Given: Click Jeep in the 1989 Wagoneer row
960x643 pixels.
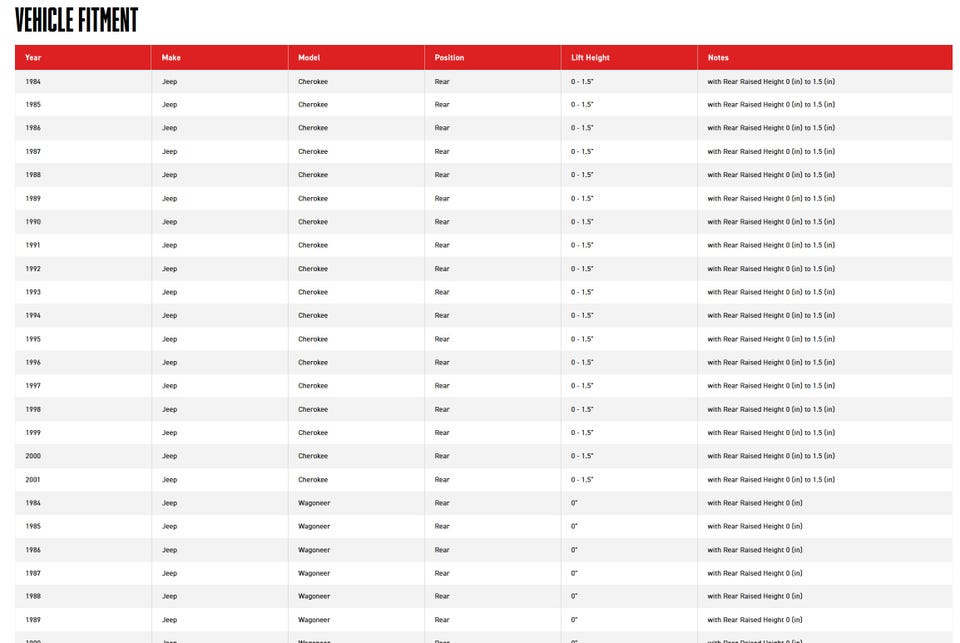Looking at the screenshot, I should point(170,620).
